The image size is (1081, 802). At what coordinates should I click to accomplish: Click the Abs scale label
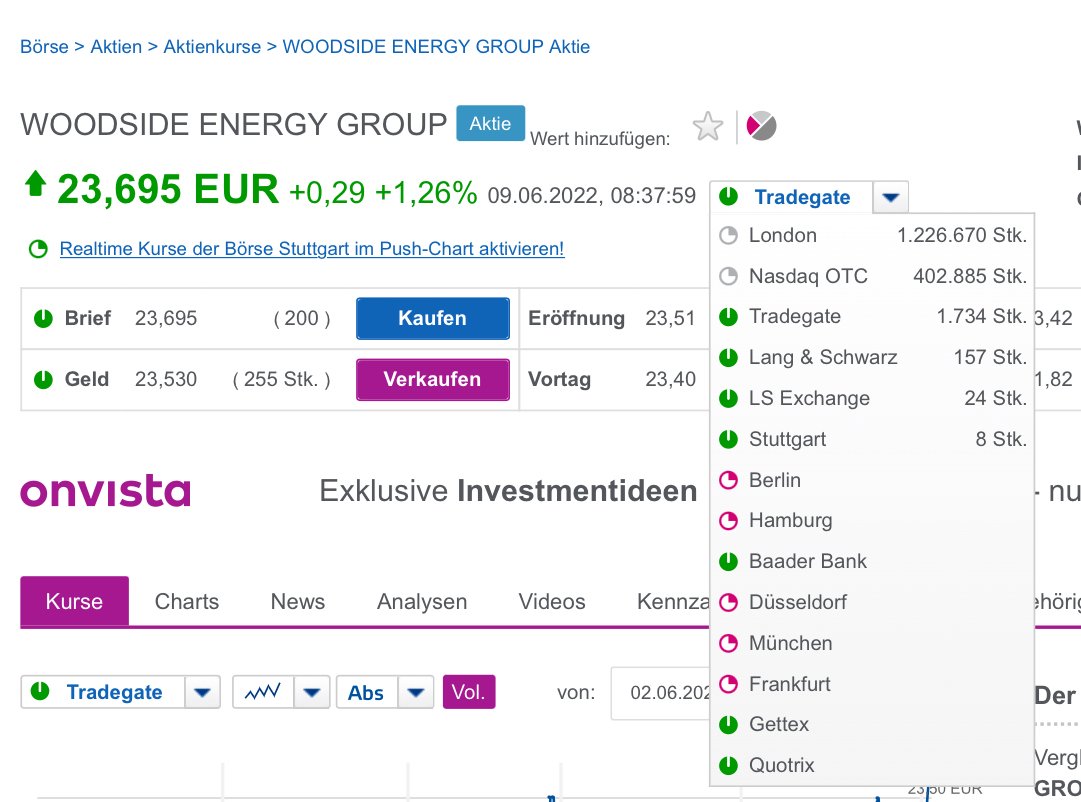click(x=365, y=692)
